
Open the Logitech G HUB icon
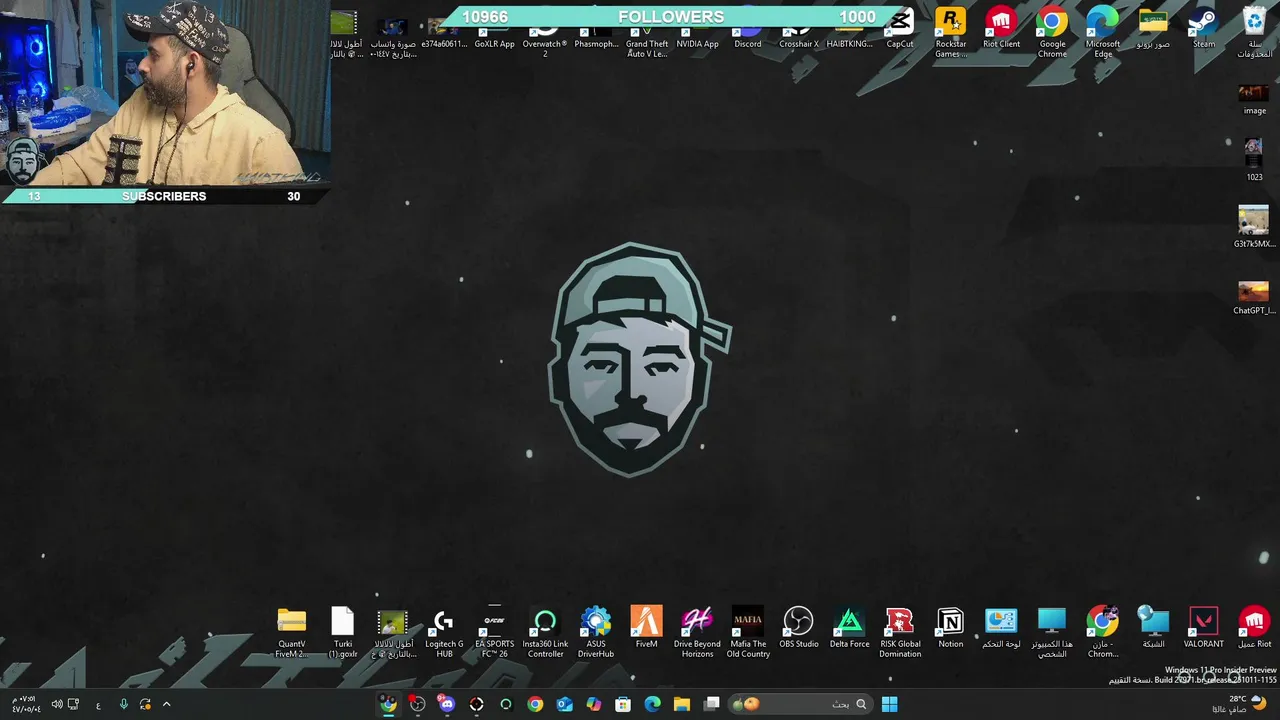tap(444, 632)
